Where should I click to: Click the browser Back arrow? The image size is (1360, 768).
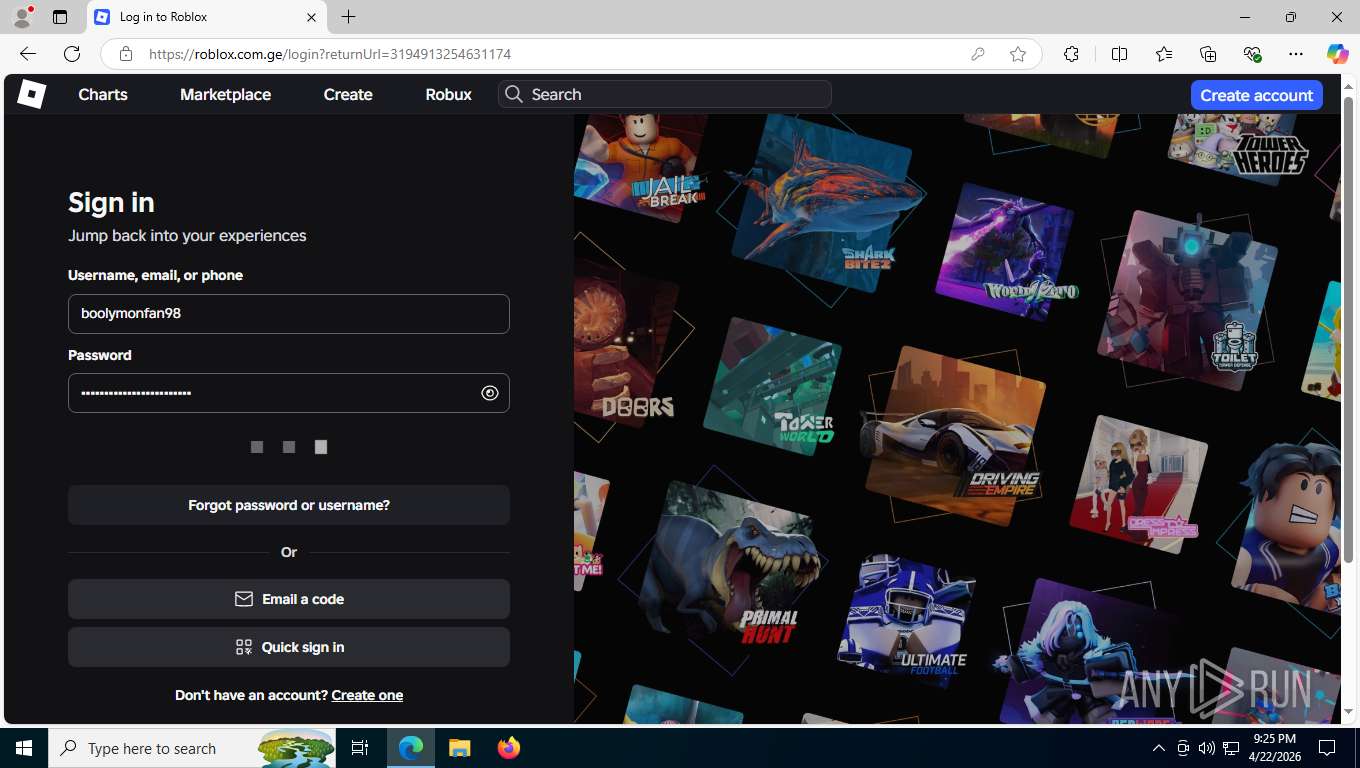28,54
